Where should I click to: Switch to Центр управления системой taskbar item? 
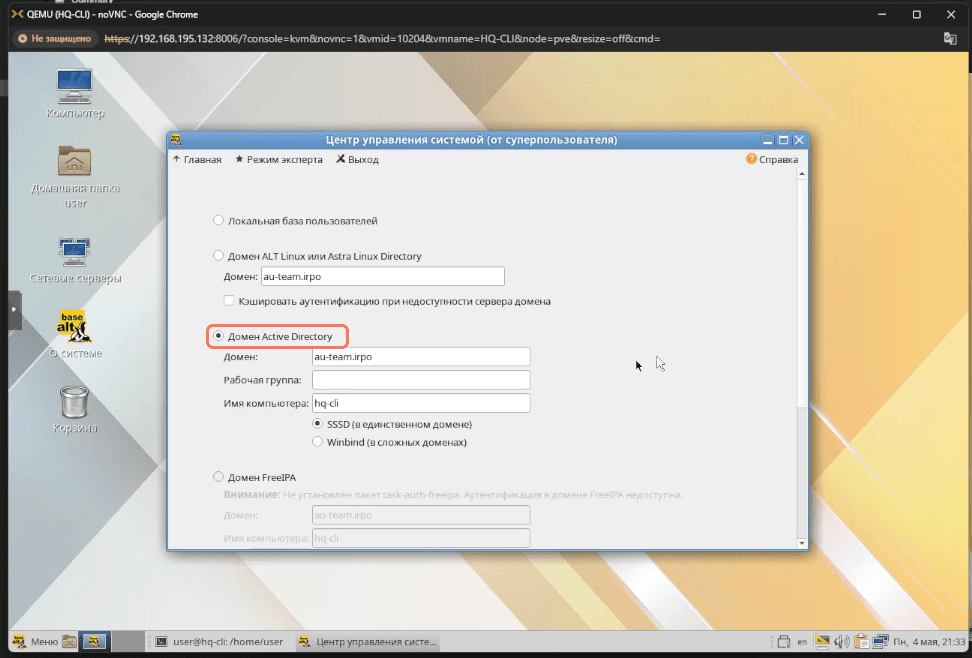pos(368,641)
